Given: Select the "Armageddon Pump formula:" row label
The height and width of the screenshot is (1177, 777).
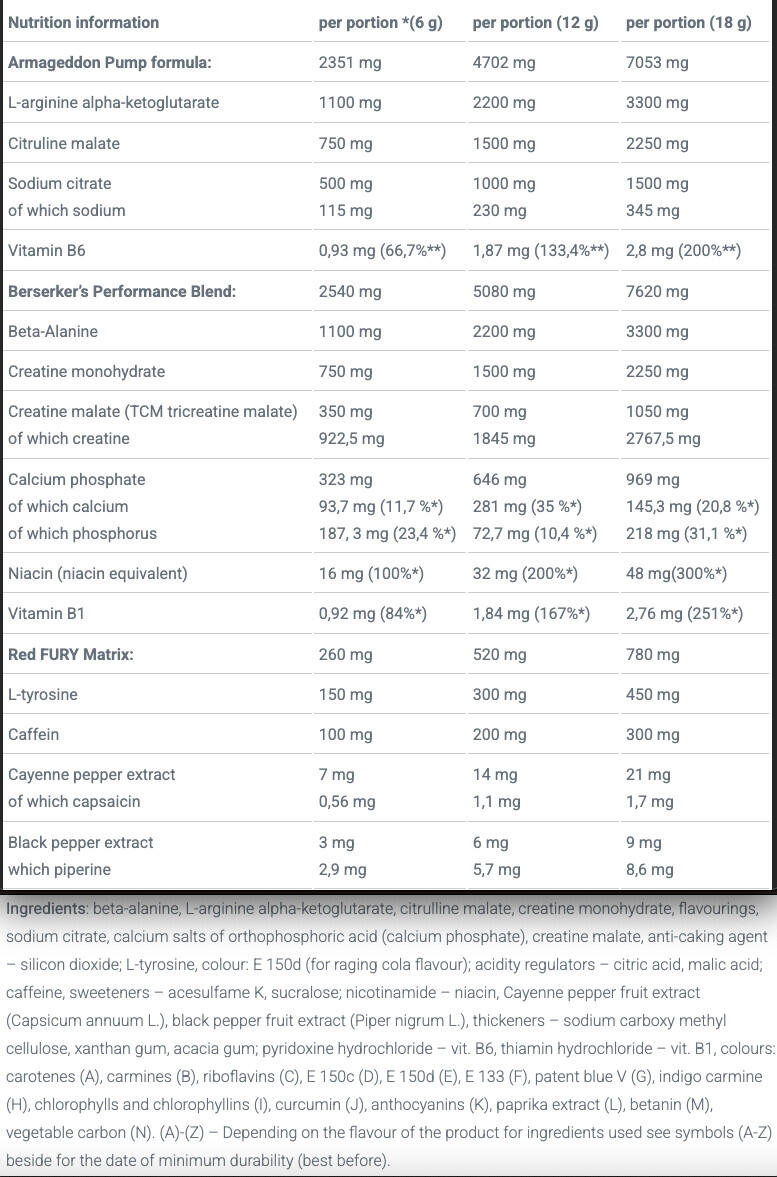Looking at the screenshot, I should [x=110, y=62].
